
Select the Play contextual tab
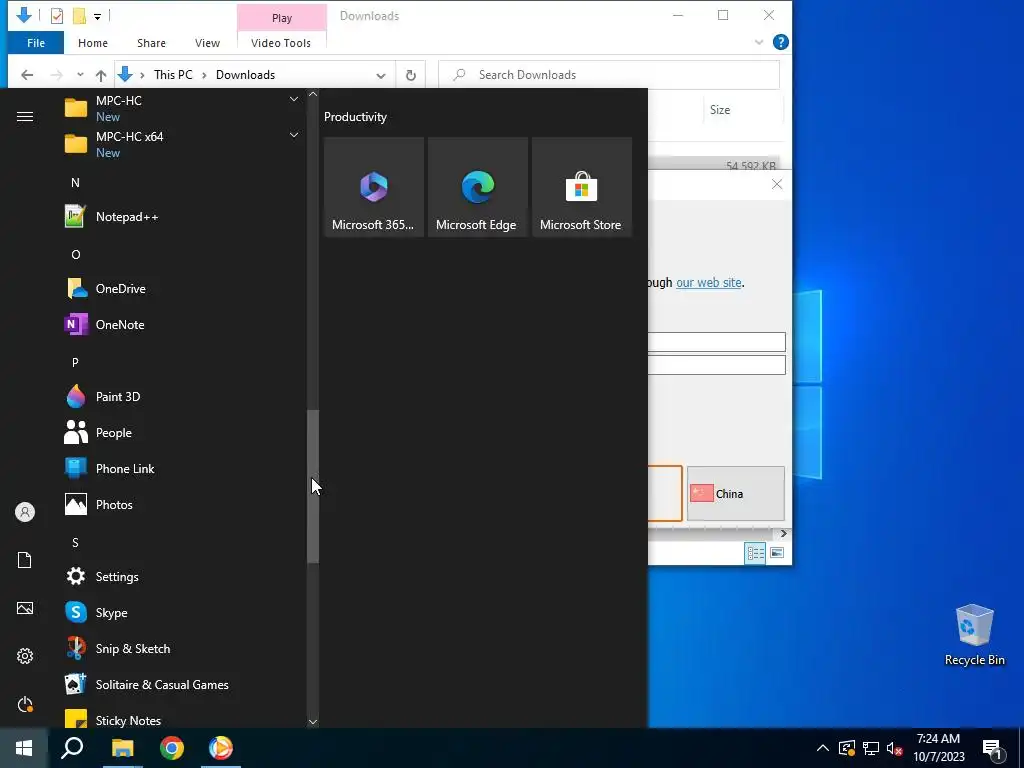click(281, 18)
